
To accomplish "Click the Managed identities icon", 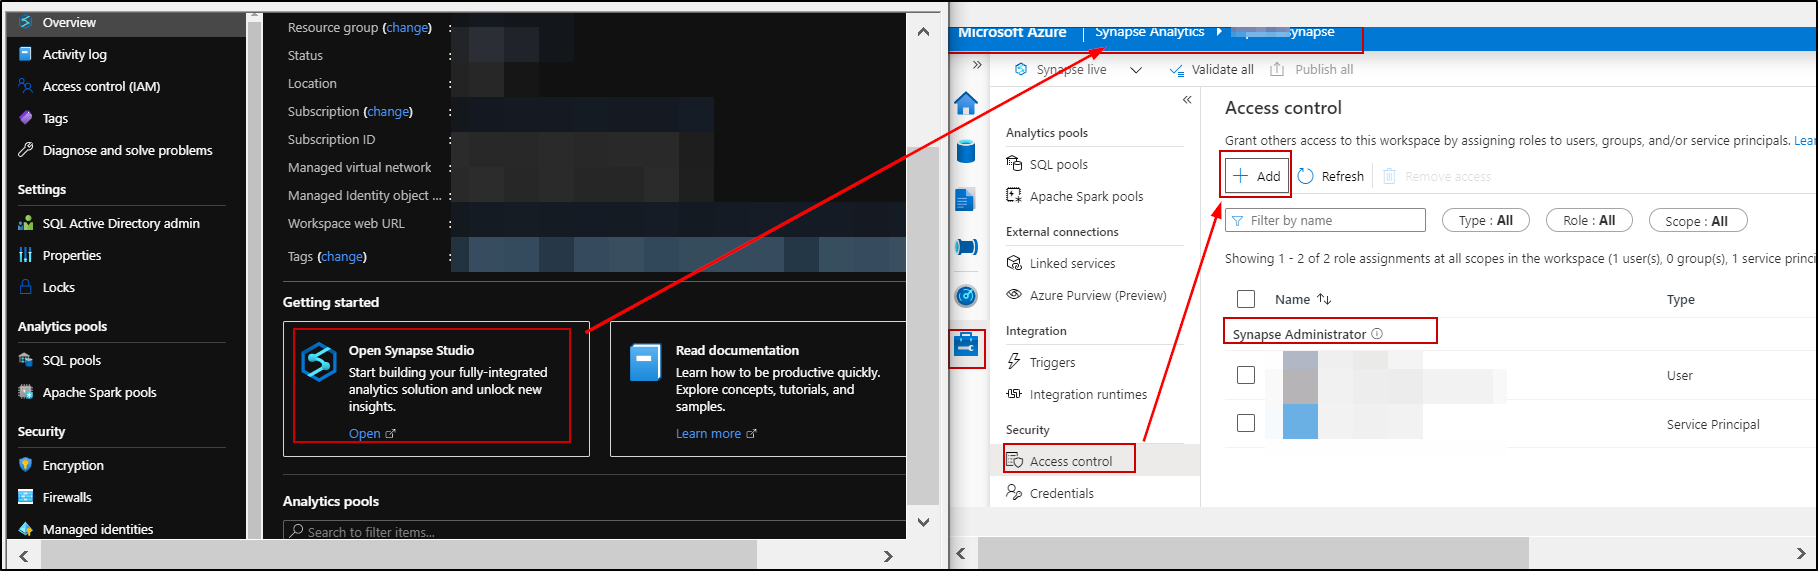I will pos(25,529).
